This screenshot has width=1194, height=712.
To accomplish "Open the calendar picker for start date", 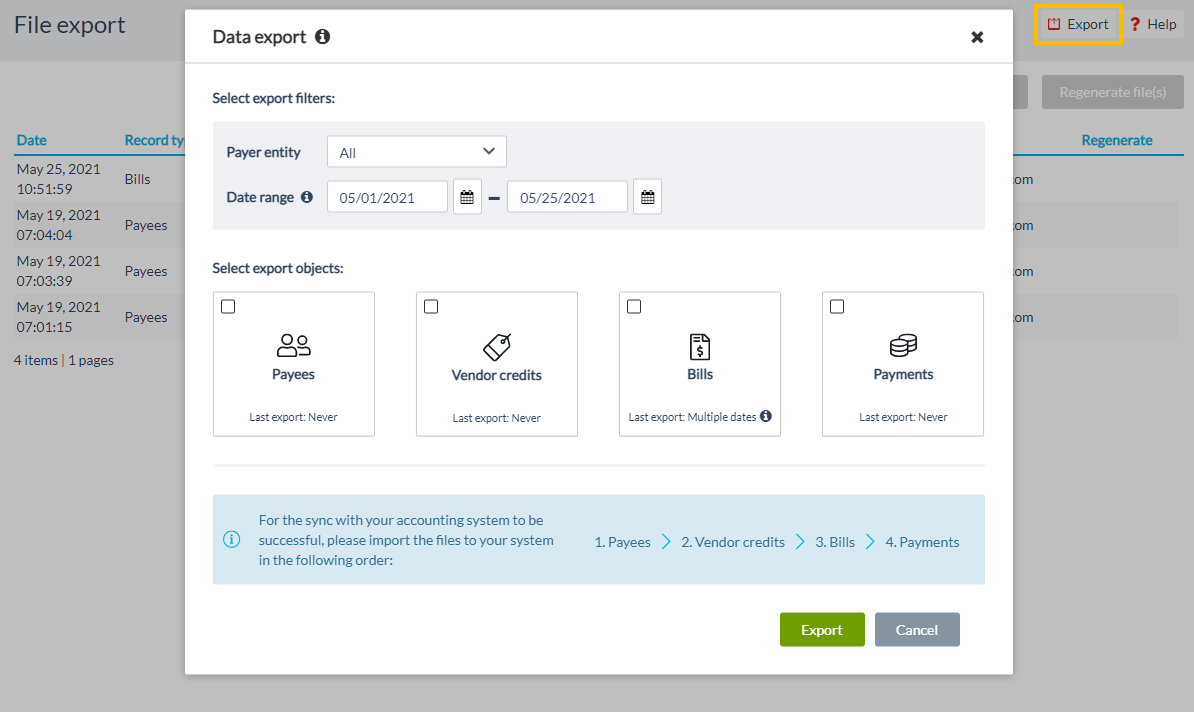I will click(x=466, y=196).
